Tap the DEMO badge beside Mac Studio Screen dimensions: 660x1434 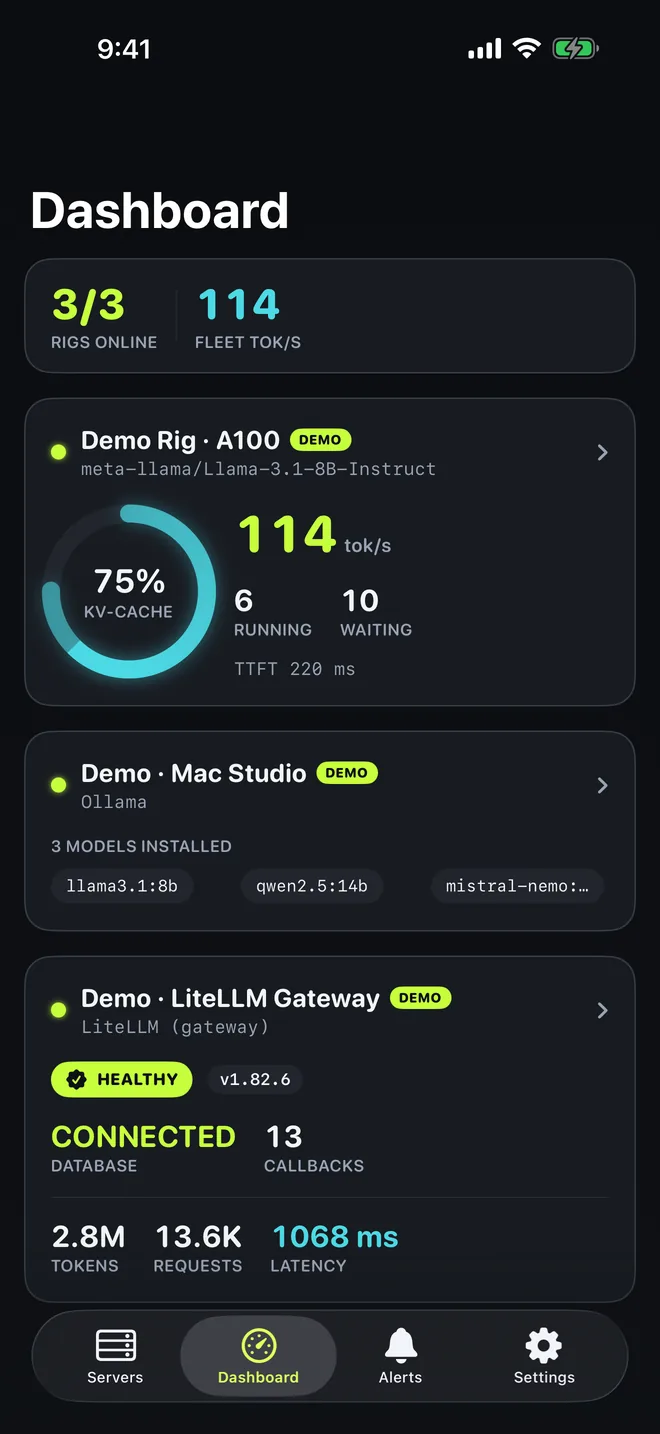point(347,773)
